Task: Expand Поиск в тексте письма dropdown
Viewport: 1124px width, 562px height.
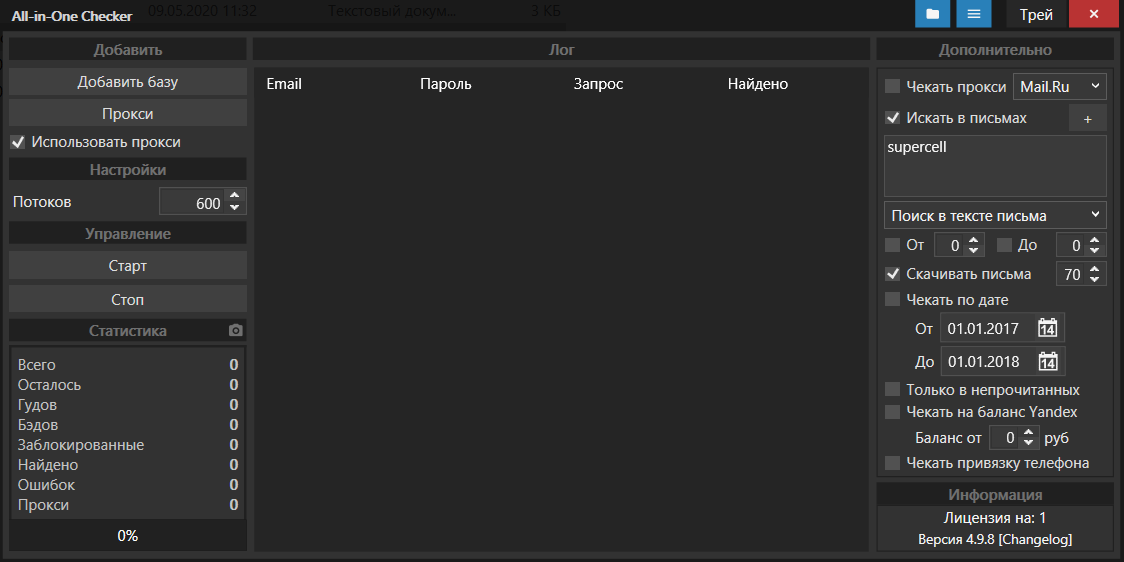Action: tap(995, 215)
